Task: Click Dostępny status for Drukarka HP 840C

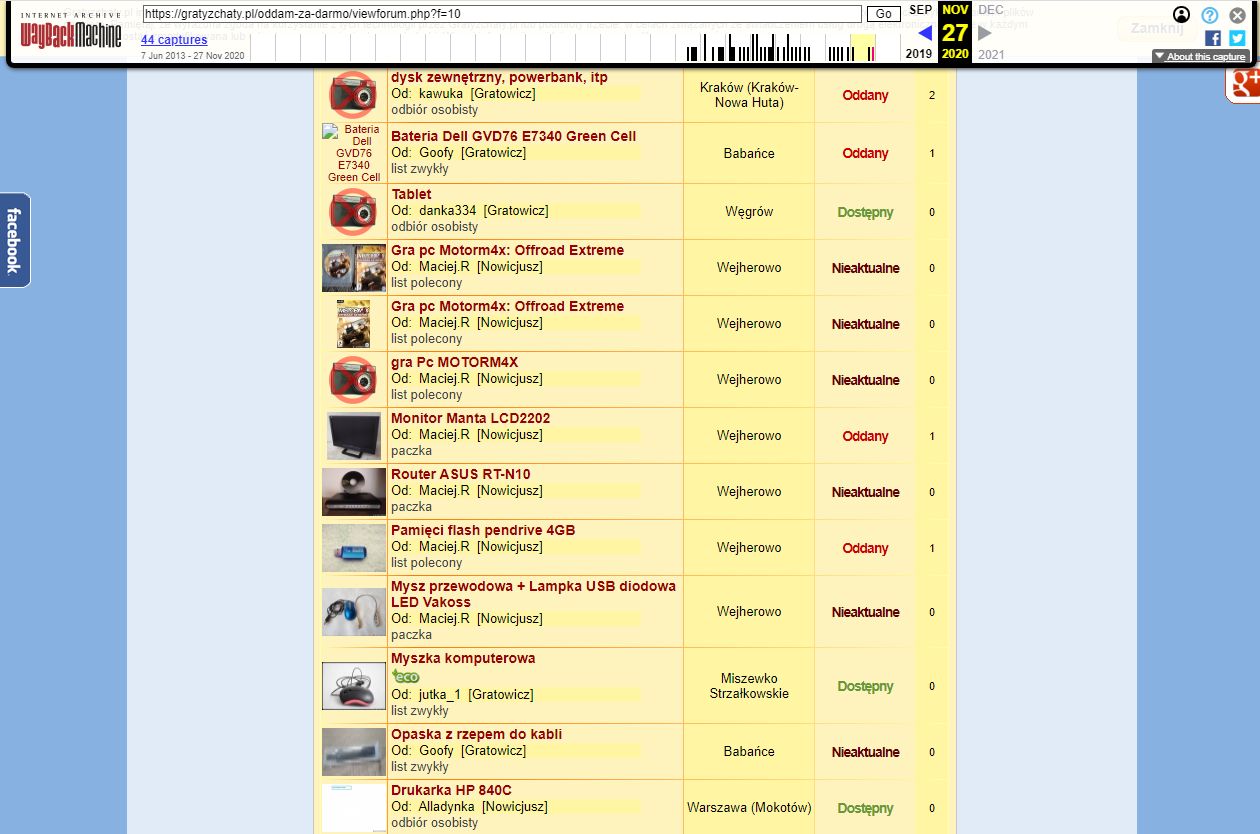Action: coord(865,808)
